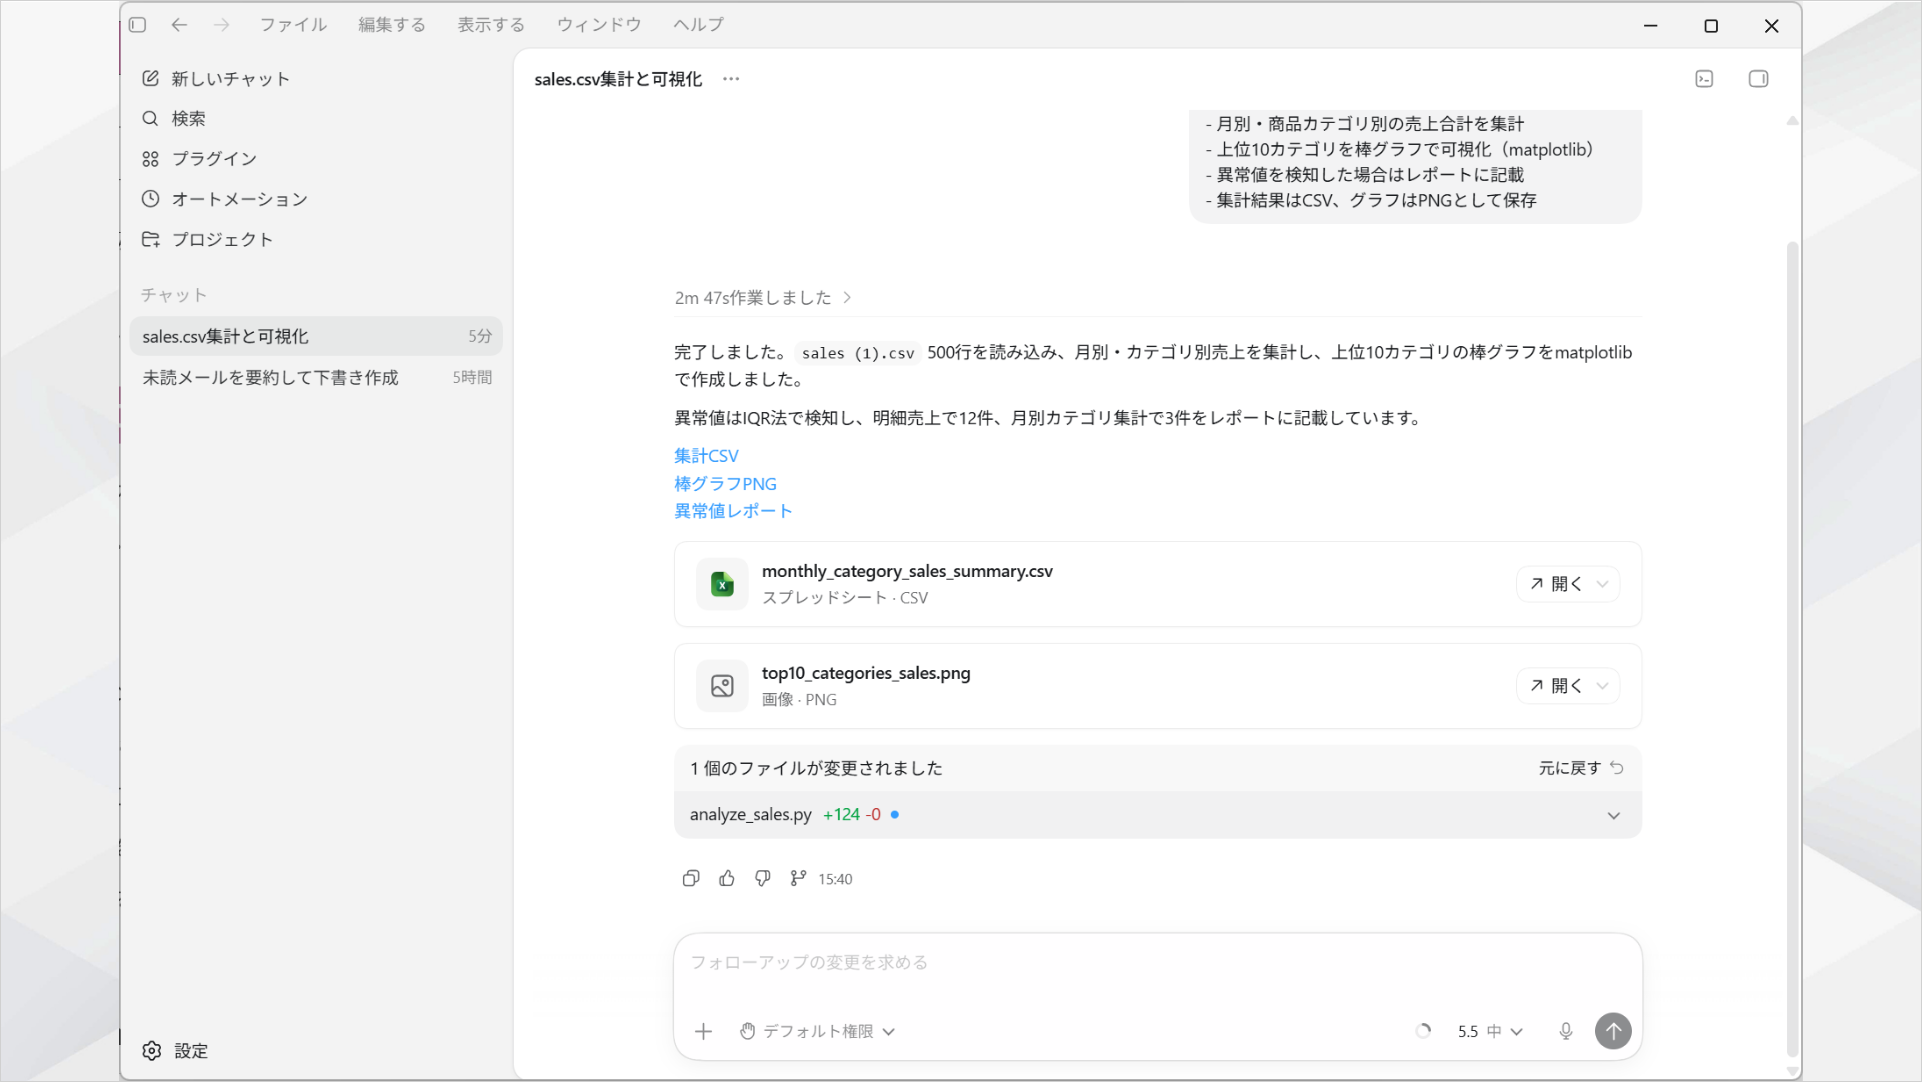Click top10_categories_sales.png file name

[866, 673]
